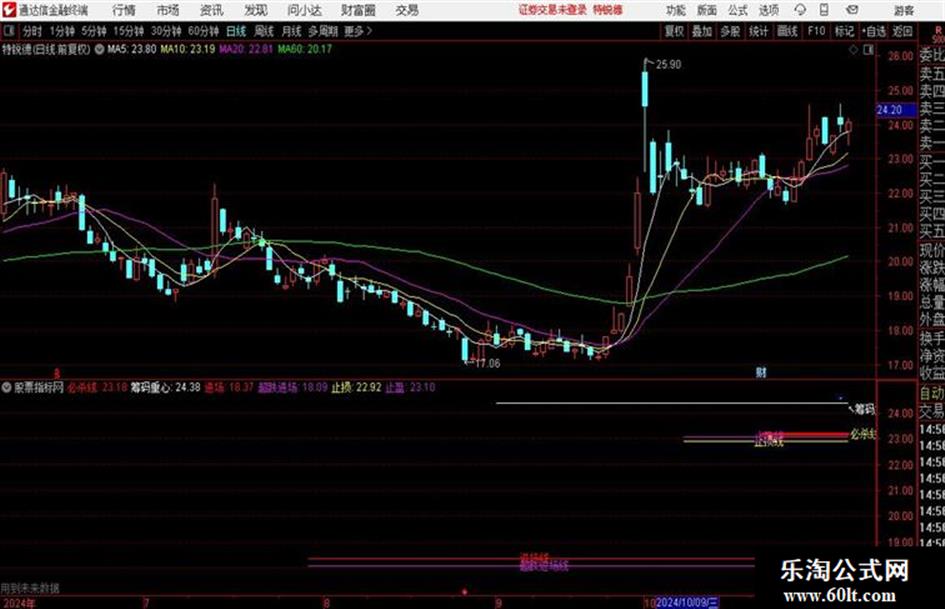Click the 财 financial marker on chart

click(x=761, y=373)
